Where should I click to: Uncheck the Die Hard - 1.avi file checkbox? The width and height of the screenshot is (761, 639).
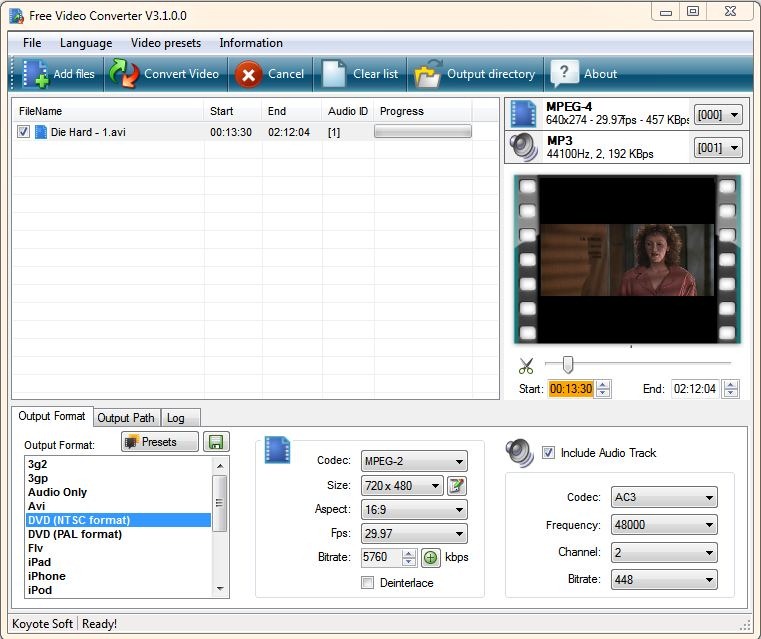tap(24, 132)
